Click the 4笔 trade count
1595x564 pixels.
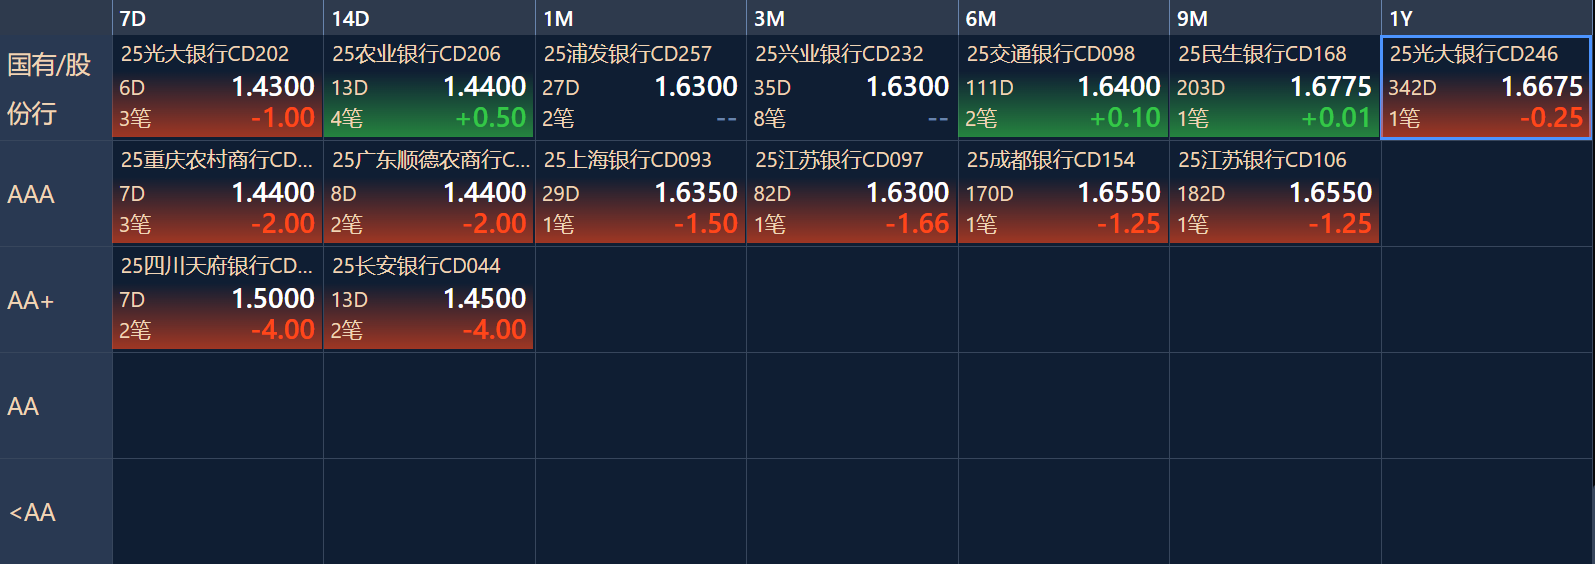[347, 119]
